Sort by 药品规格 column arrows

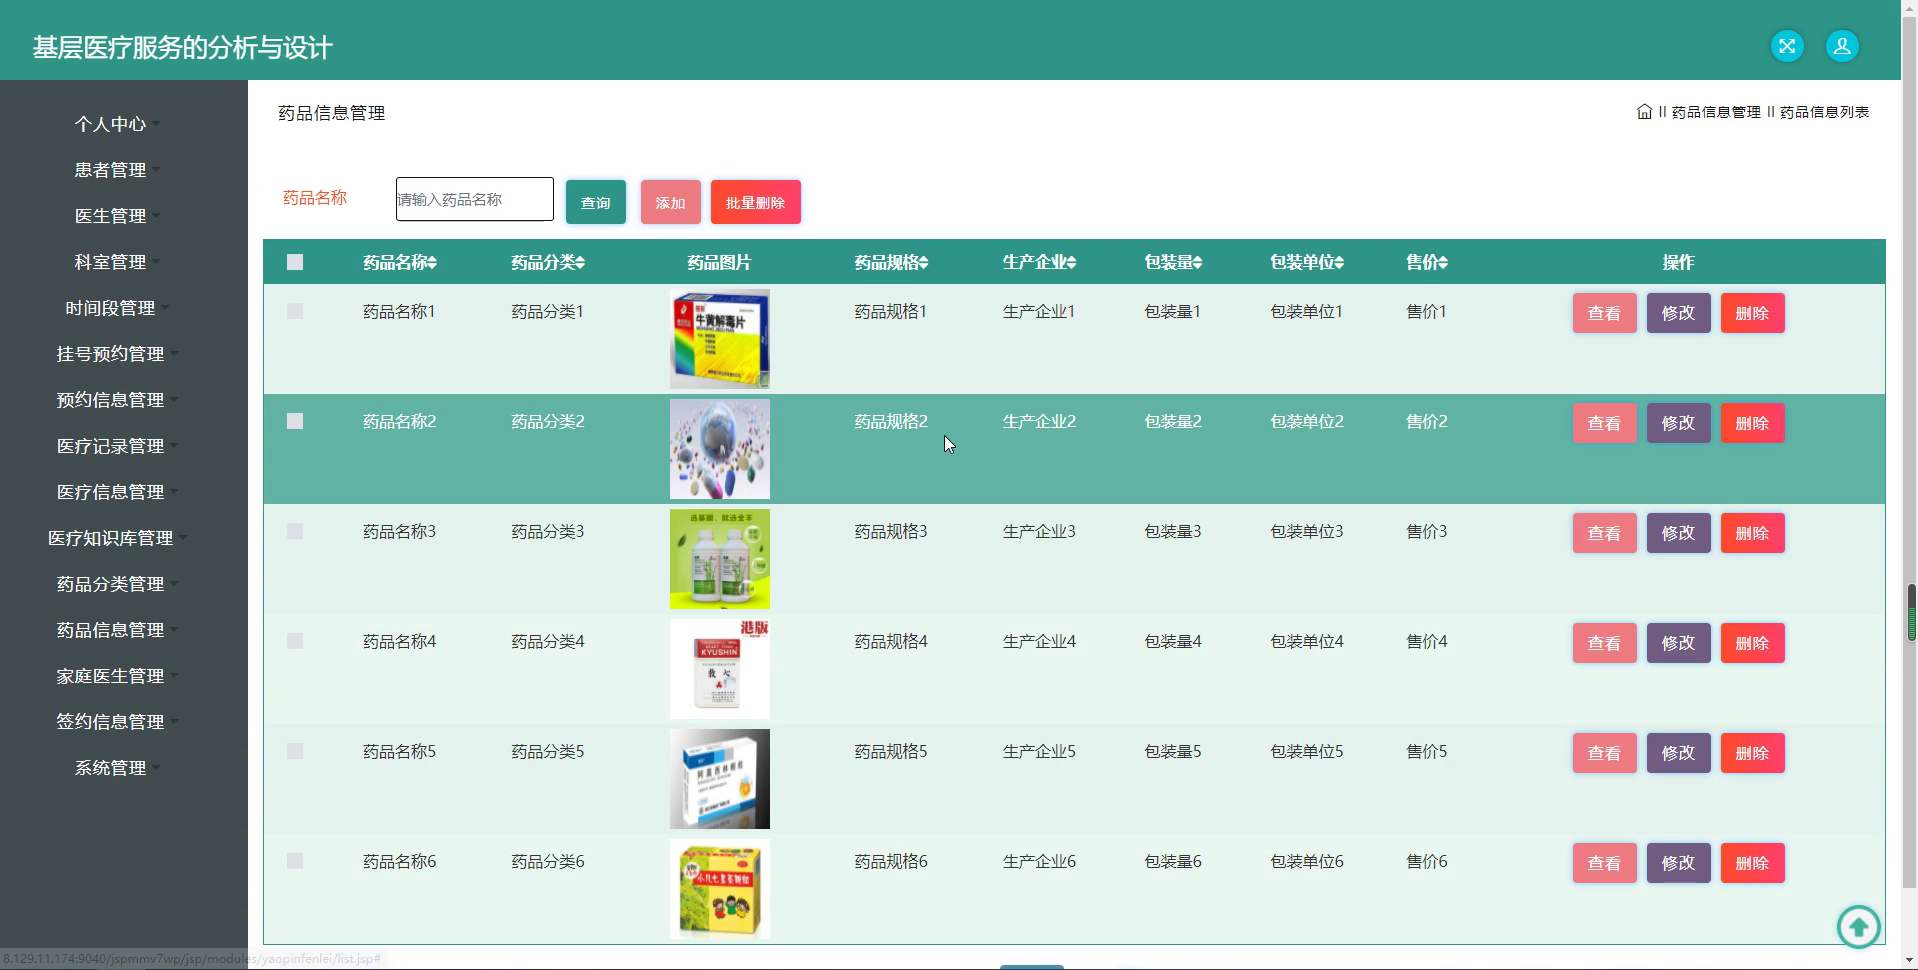923,263
